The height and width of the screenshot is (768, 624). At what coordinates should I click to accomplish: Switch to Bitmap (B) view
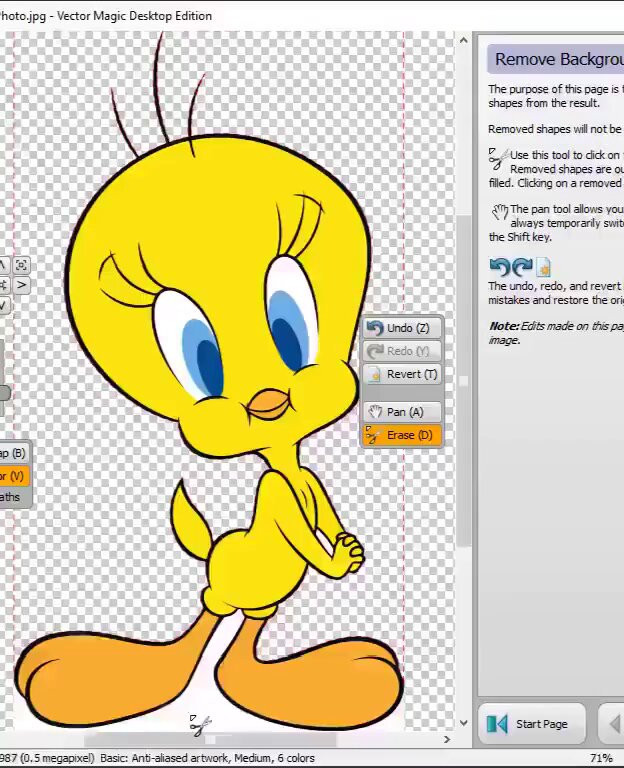tap(14, 453)
